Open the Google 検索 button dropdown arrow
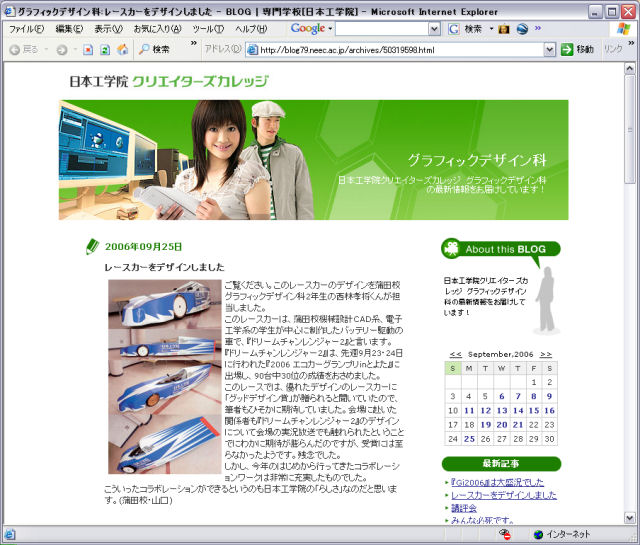Screen dimensions: 640x545 [x=491, y=29]
